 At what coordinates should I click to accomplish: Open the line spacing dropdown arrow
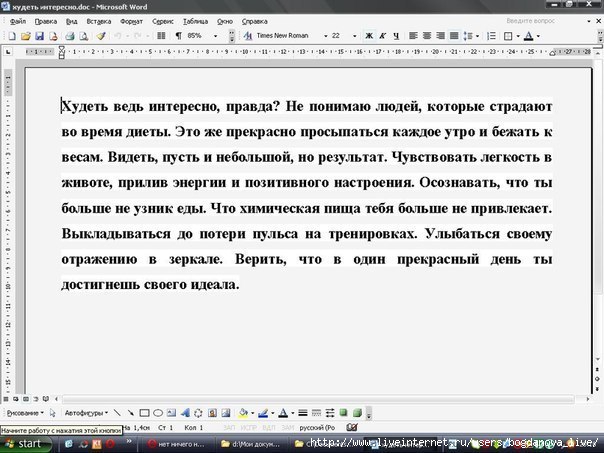point(478,36)
